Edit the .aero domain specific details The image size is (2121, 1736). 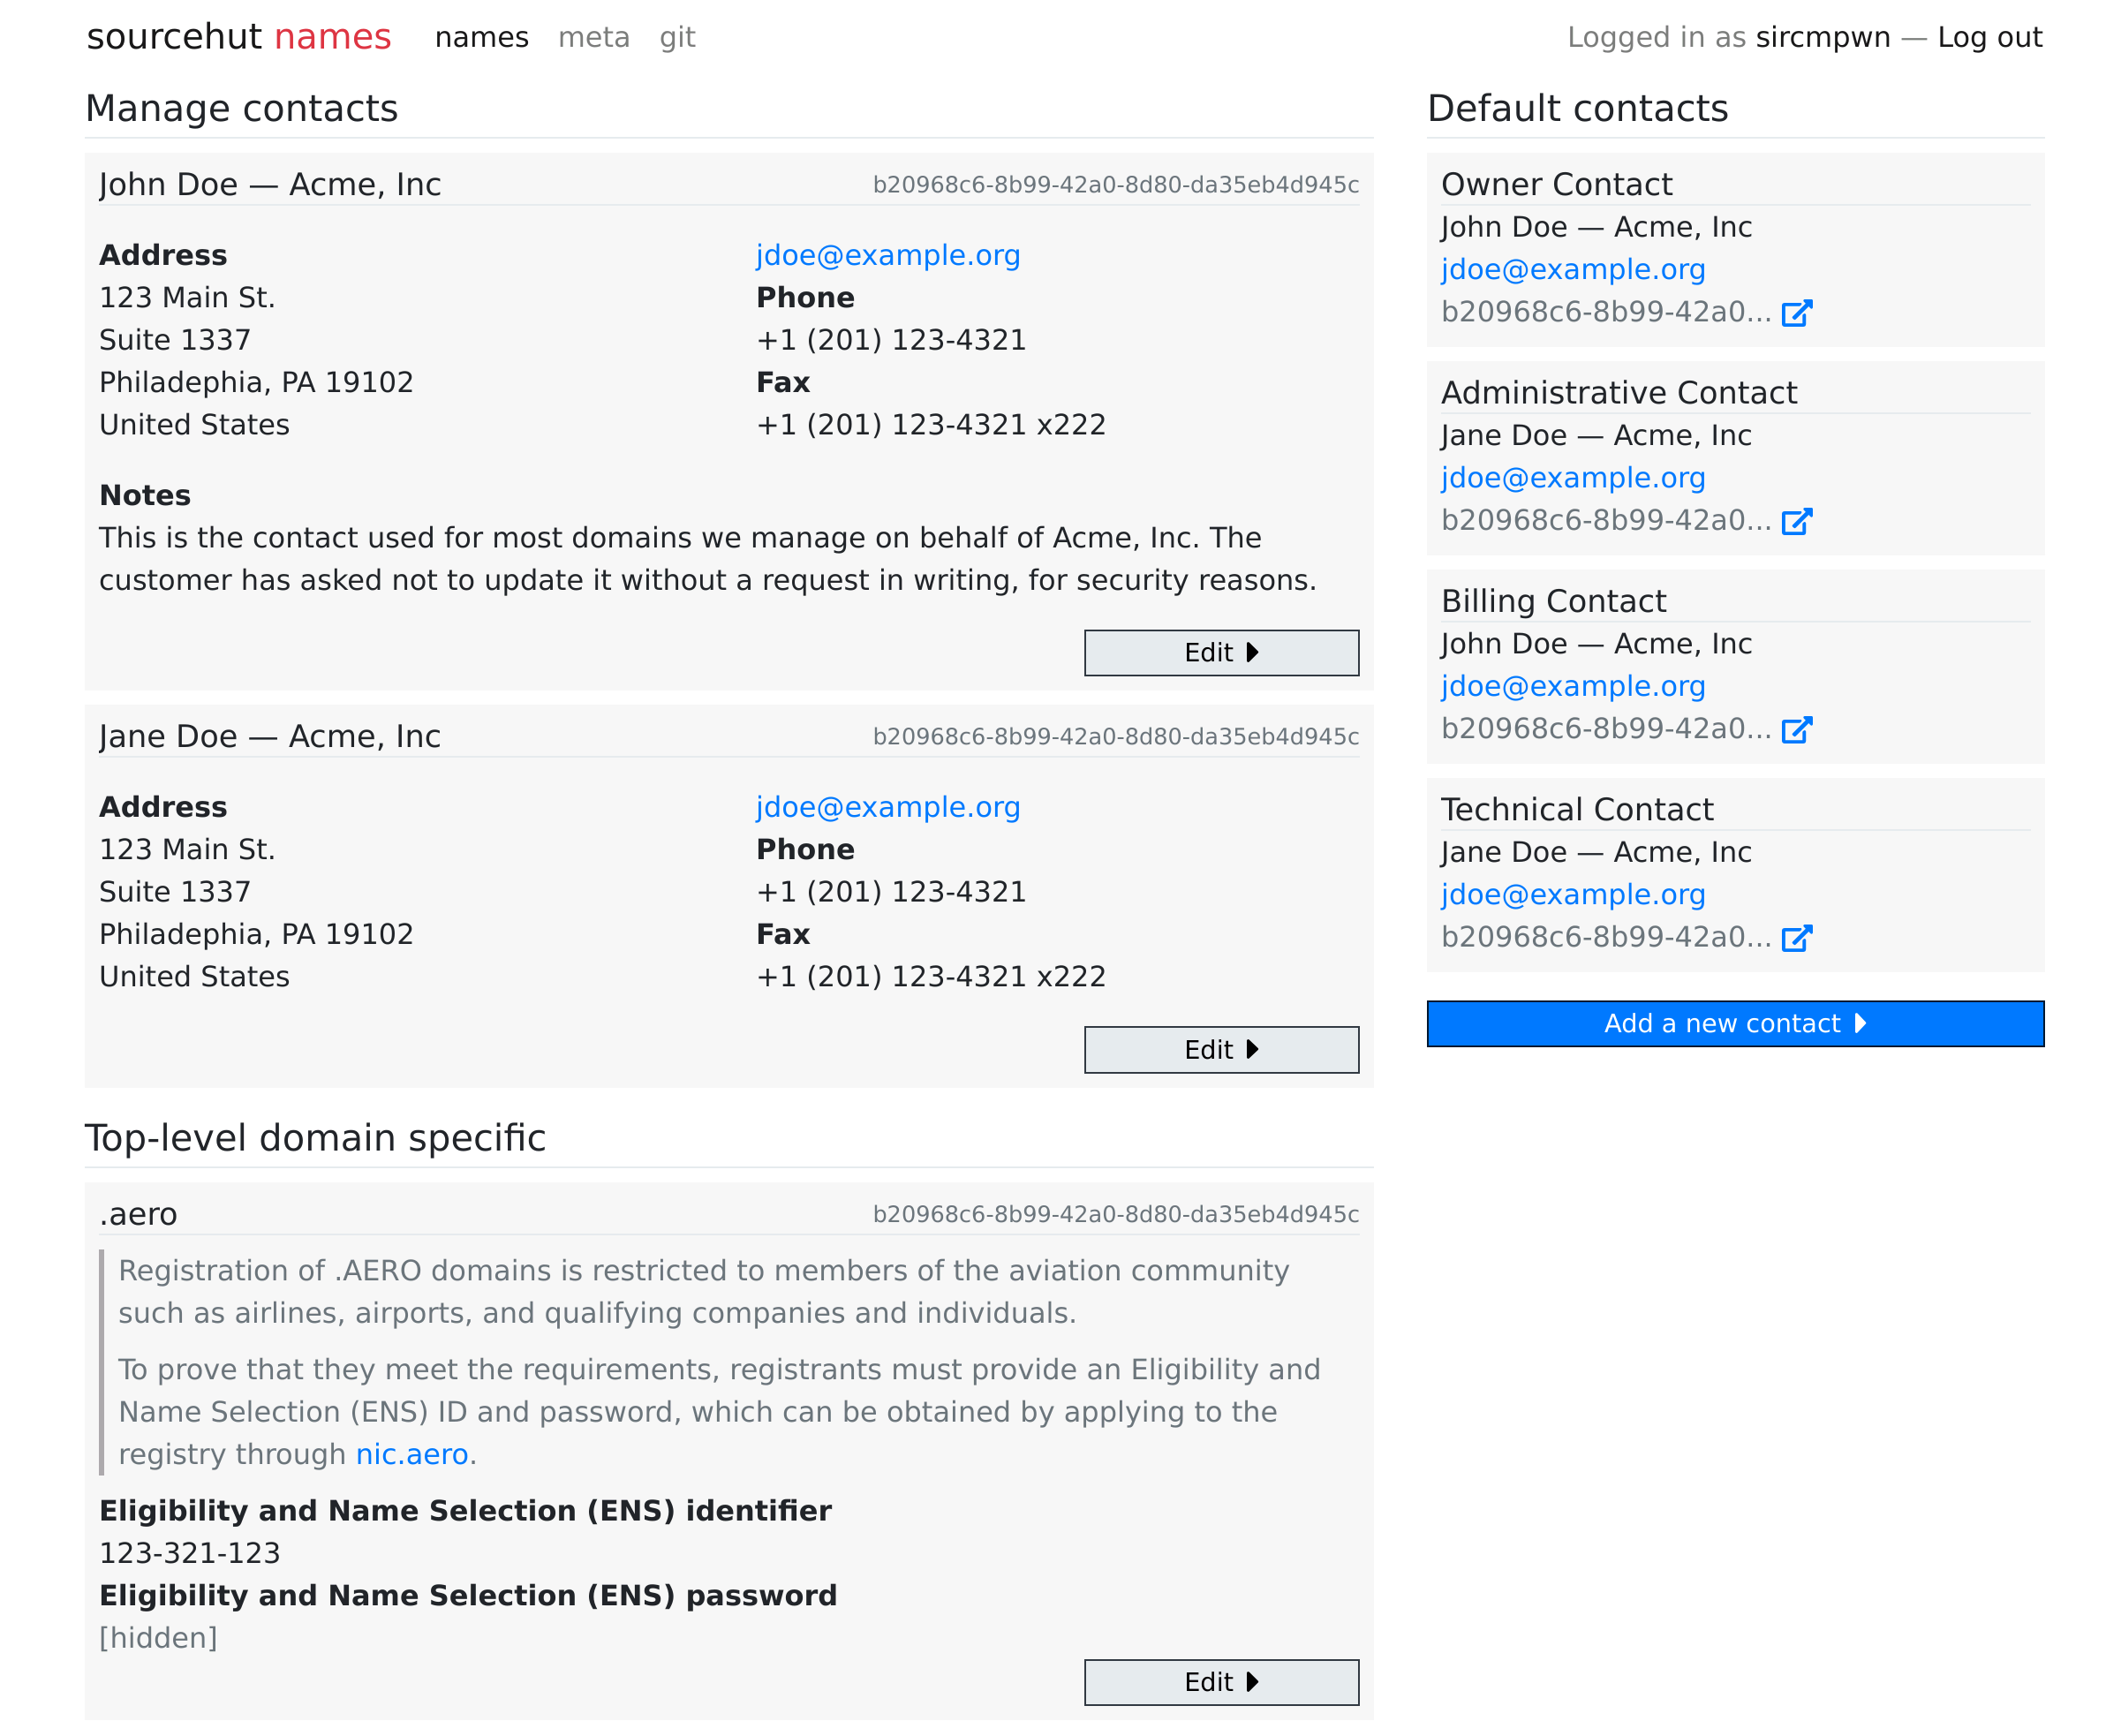[x=1220, y=1682]
